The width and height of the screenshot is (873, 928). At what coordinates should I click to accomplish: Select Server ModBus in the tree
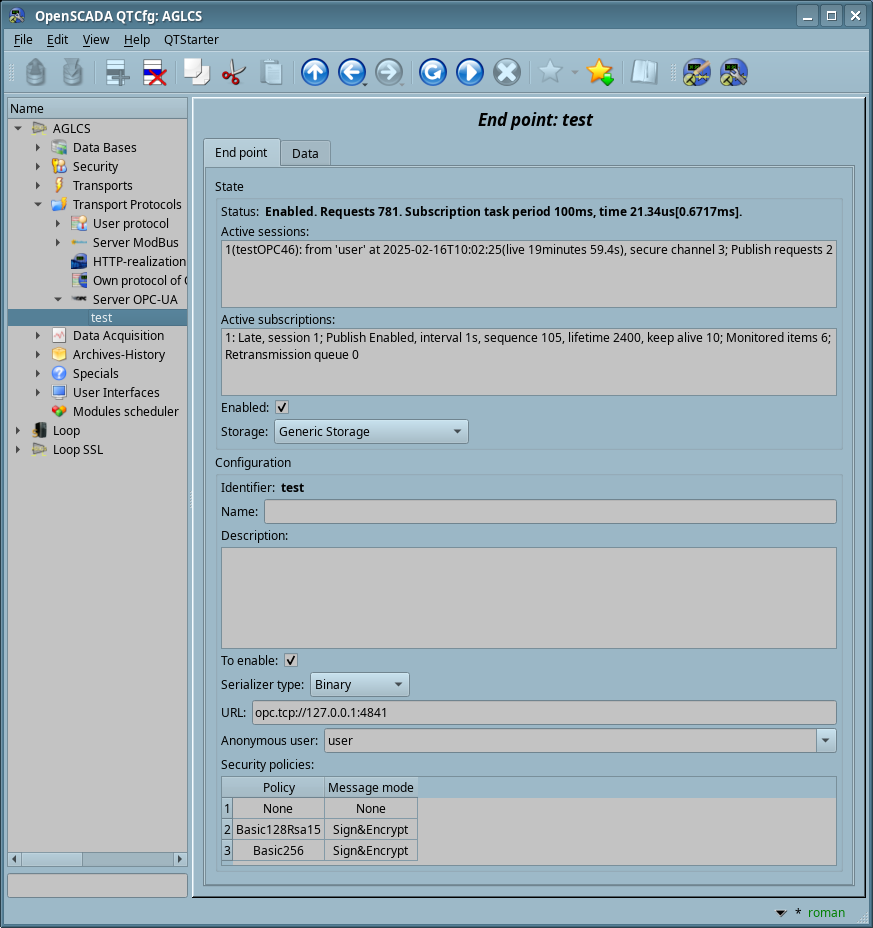click(135, 243)
